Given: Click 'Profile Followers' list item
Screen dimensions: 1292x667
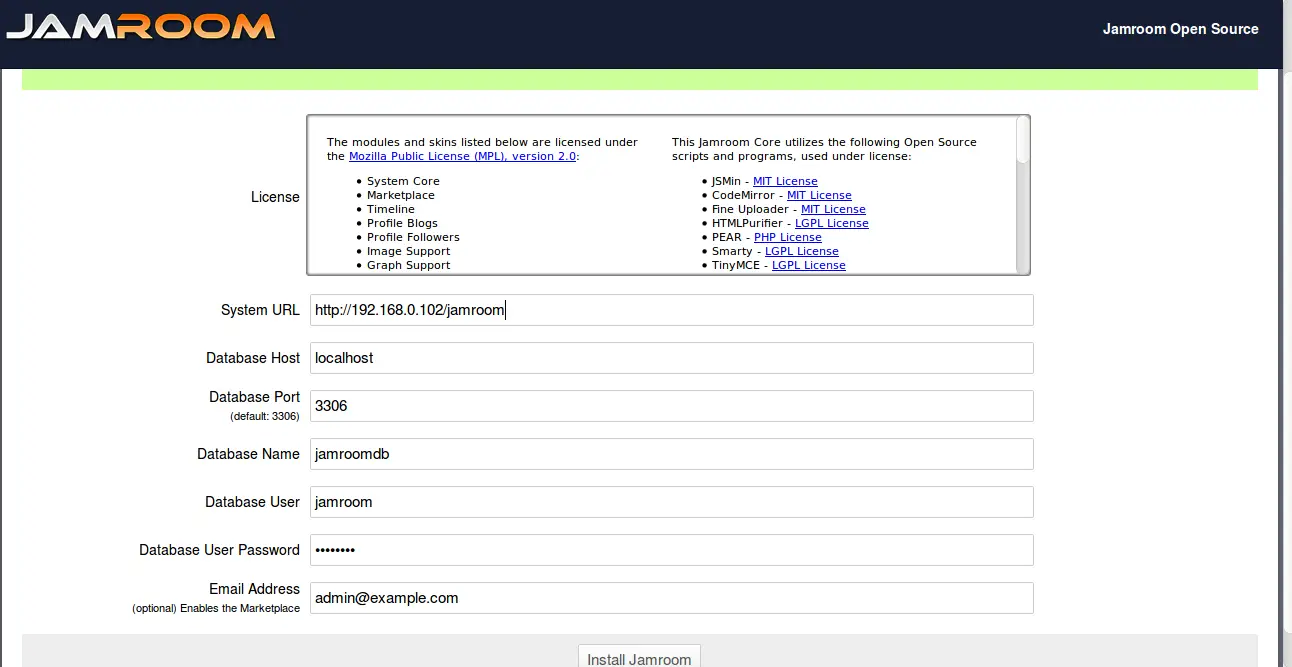Looking at the screenshot, I should pos(413,237).
